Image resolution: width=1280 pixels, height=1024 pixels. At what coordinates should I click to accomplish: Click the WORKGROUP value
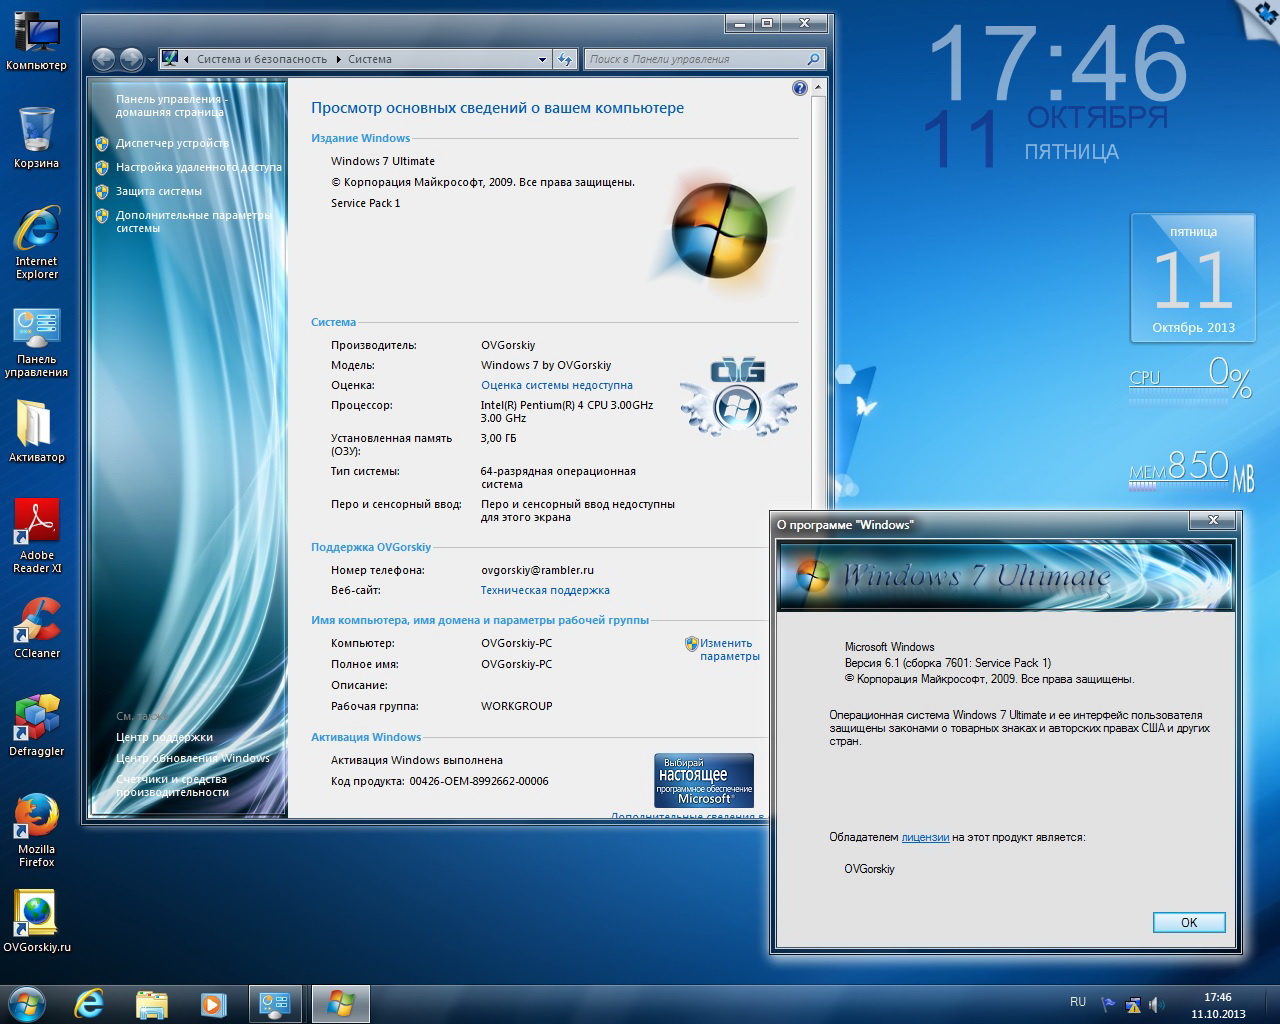pos(516,706)
